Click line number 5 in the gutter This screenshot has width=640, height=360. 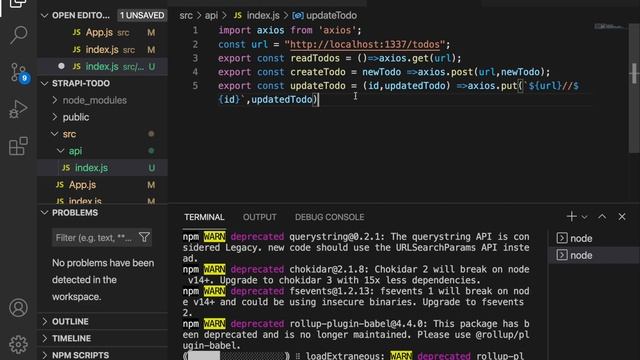[195, 86]
